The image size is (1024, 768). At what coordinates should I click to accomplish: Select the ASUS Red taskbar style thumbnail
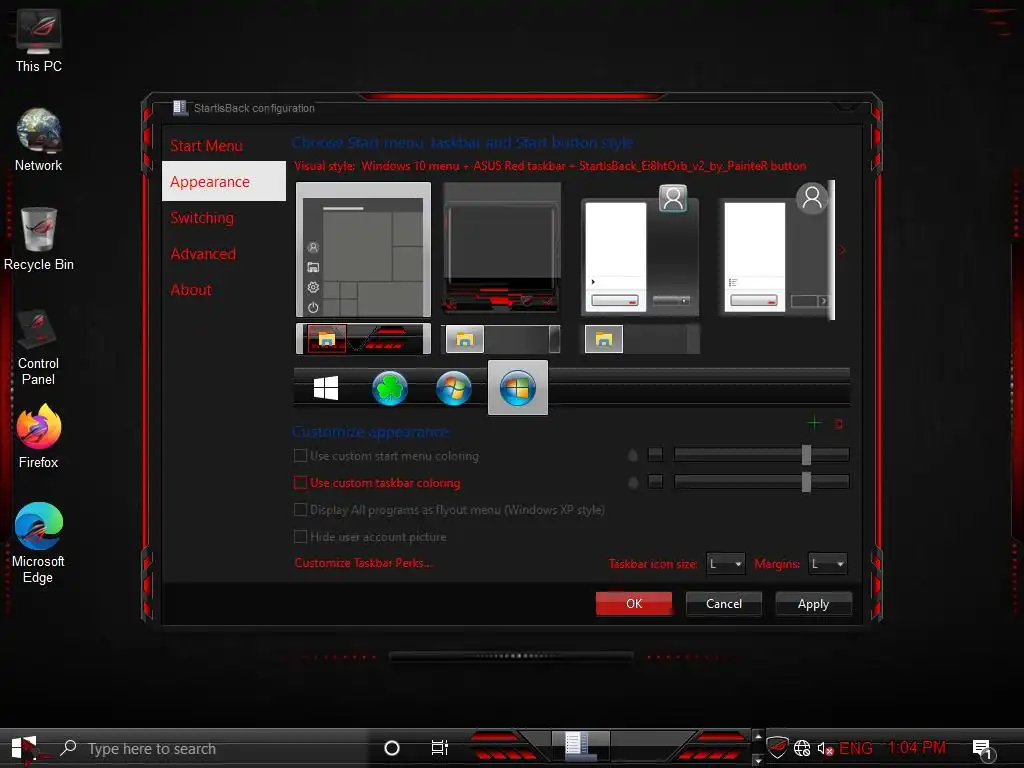pos(363,339)
